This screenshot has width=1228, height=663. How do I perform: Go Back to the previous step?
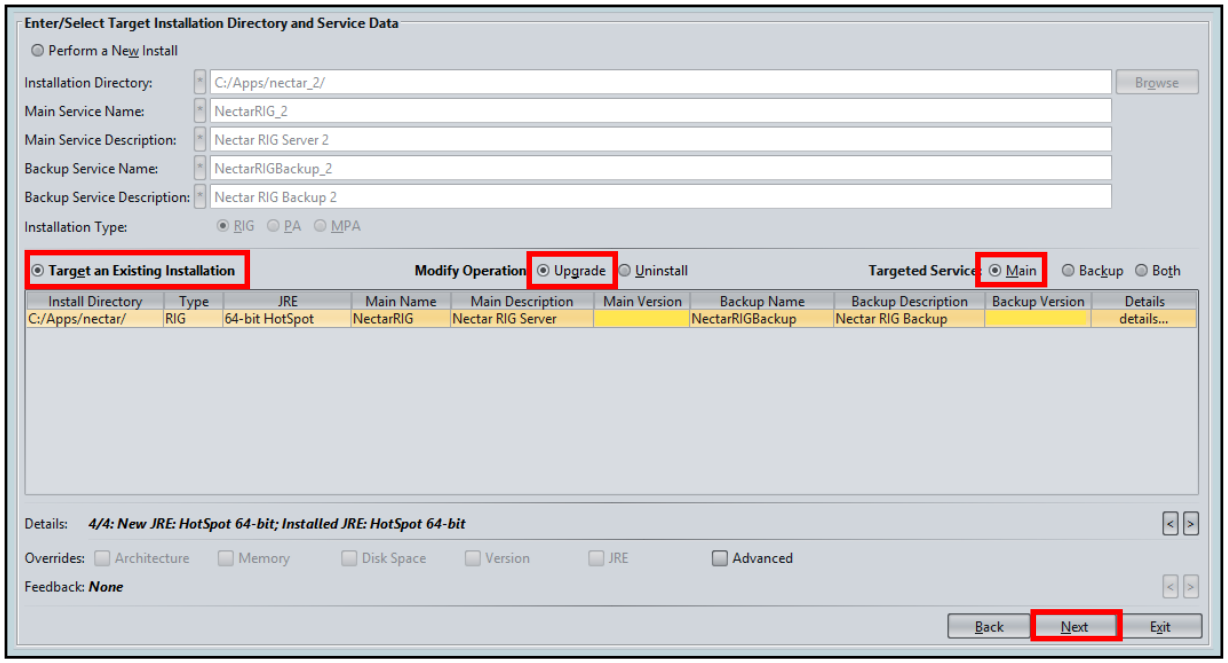click(x=989, y=627)
